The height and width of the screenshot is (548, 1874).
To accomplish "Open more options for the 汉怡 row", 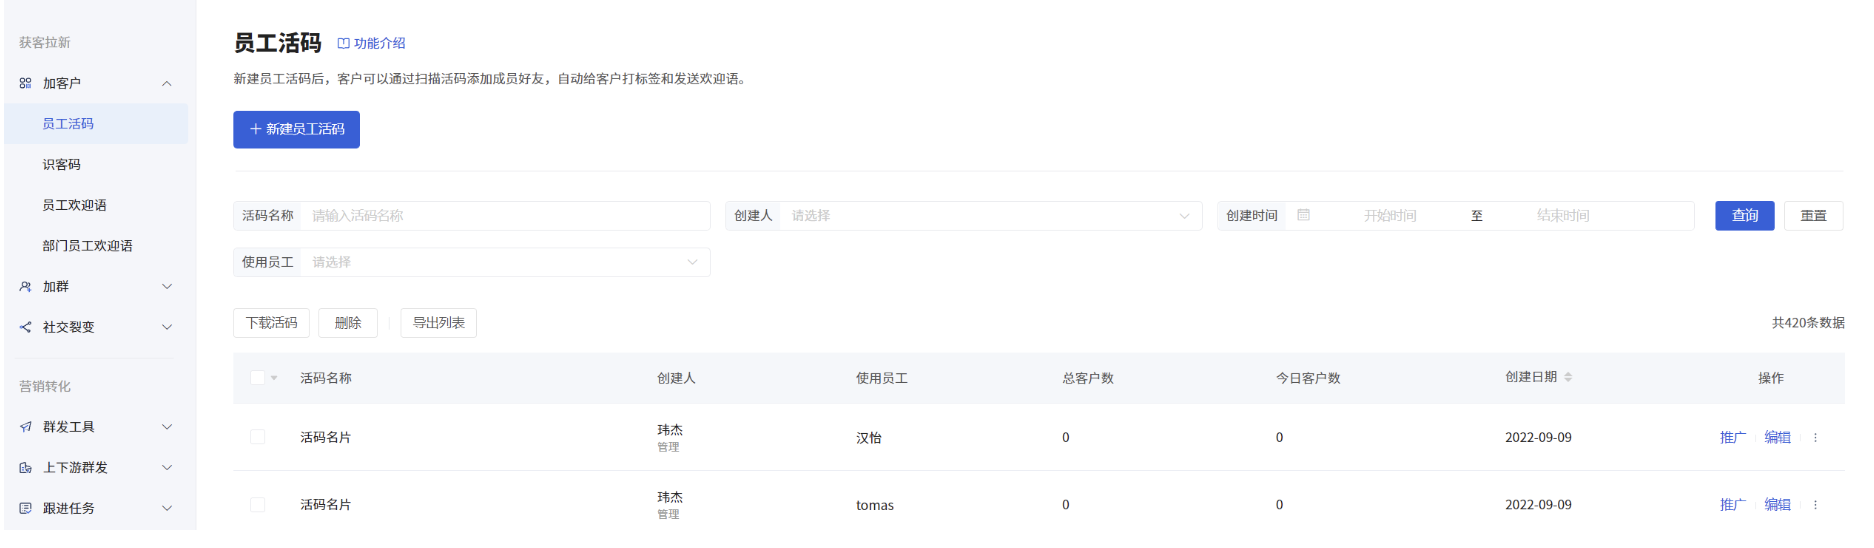I will pyautogui.click(x=1815, y=437).
